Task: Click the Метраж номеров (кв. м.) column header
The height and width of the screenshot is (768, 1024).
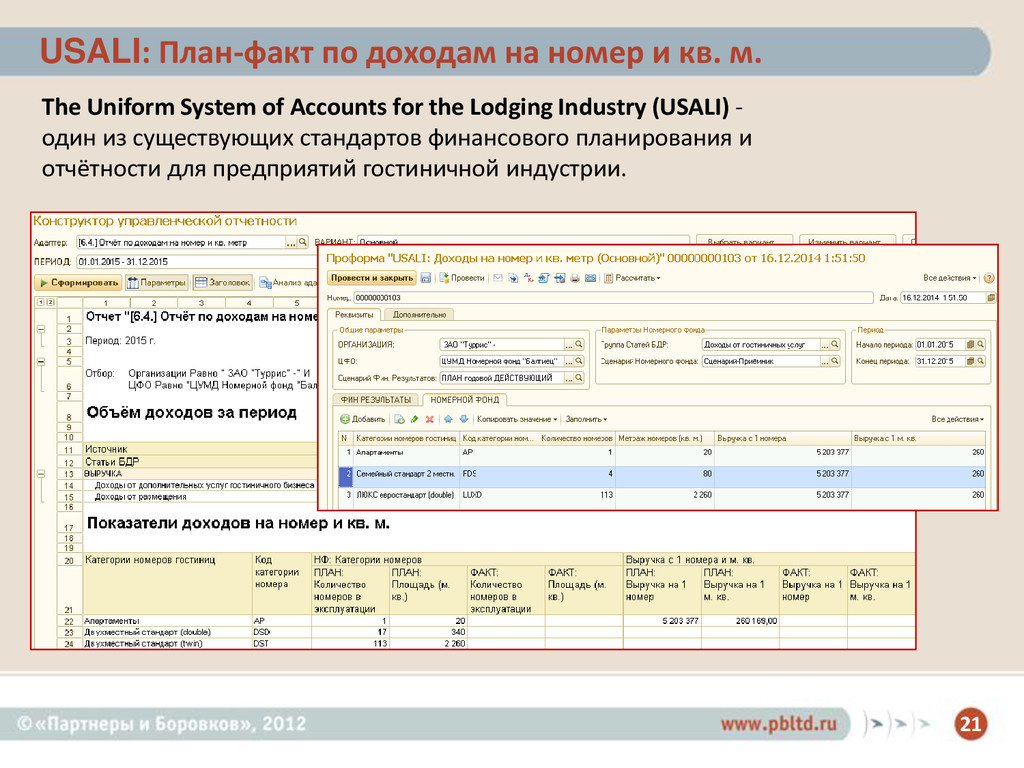Action: [x=664, y=438]
